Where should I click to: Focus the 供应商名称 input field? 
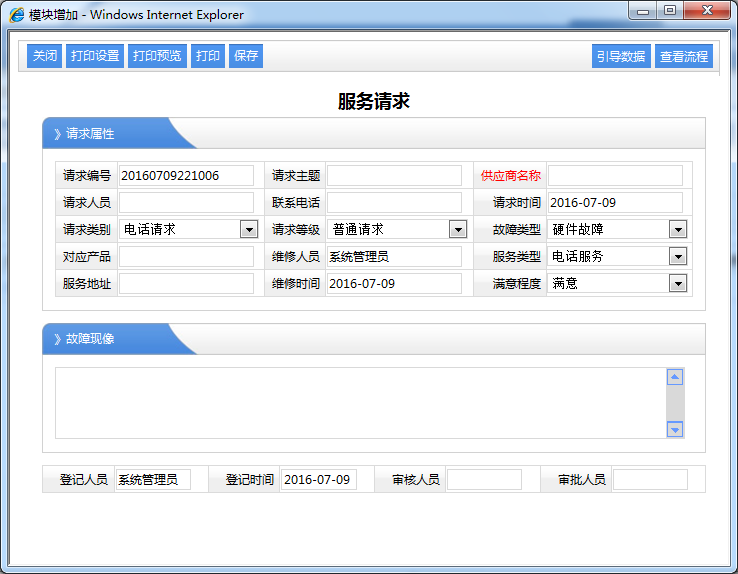click(615, 176)
